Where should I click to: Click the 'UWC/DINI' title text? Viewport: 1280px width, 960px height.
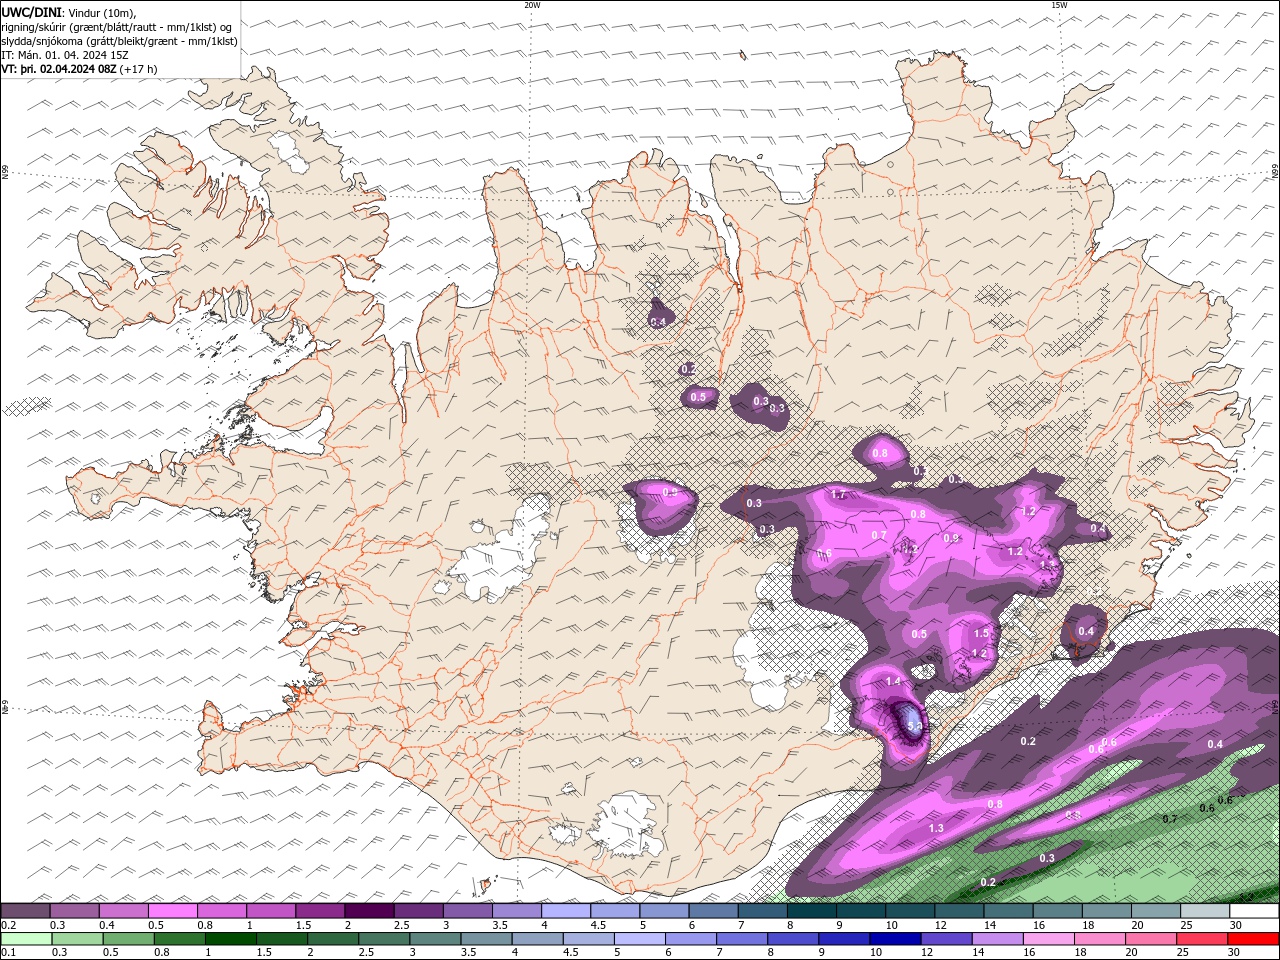[30, 12]
